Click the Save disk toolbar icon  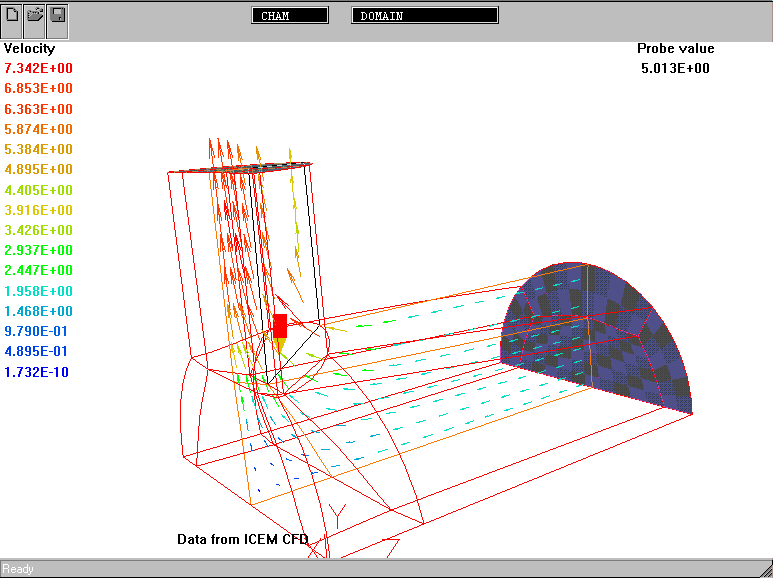click(x=58, y=16)
